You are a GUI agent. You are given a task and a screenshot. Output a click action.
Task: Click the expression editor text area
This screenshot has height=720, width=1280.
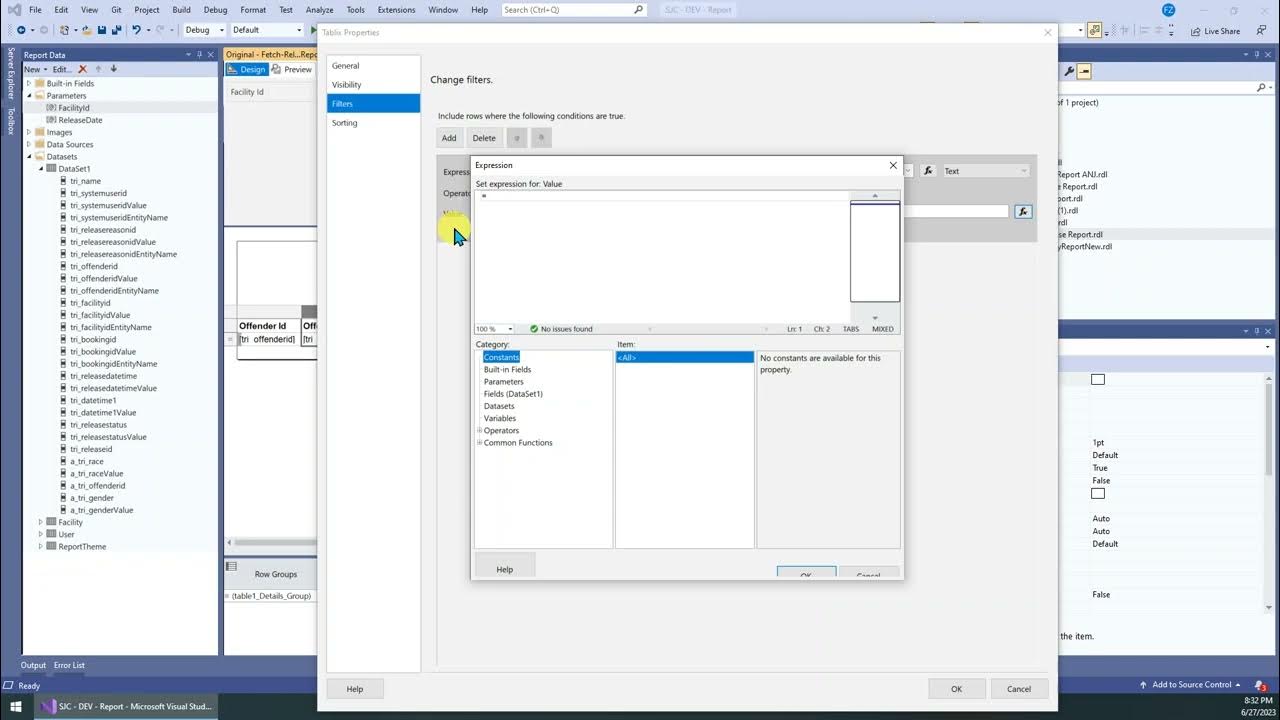coord(661,257)
